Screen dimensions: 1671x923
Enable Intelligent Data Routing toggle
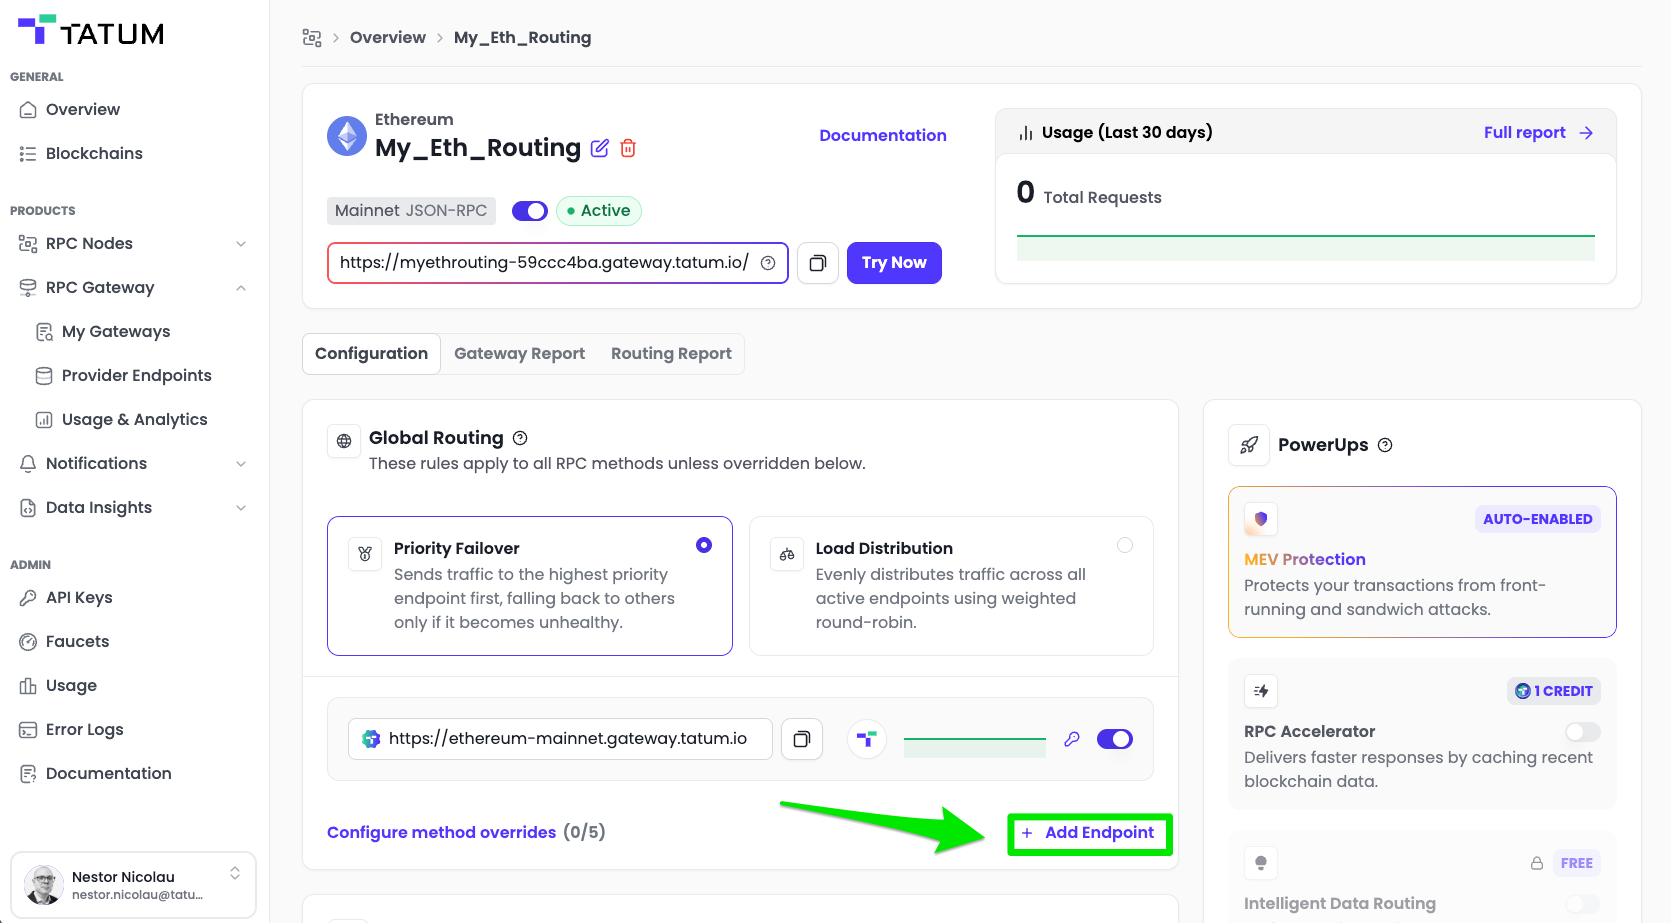1583,904
